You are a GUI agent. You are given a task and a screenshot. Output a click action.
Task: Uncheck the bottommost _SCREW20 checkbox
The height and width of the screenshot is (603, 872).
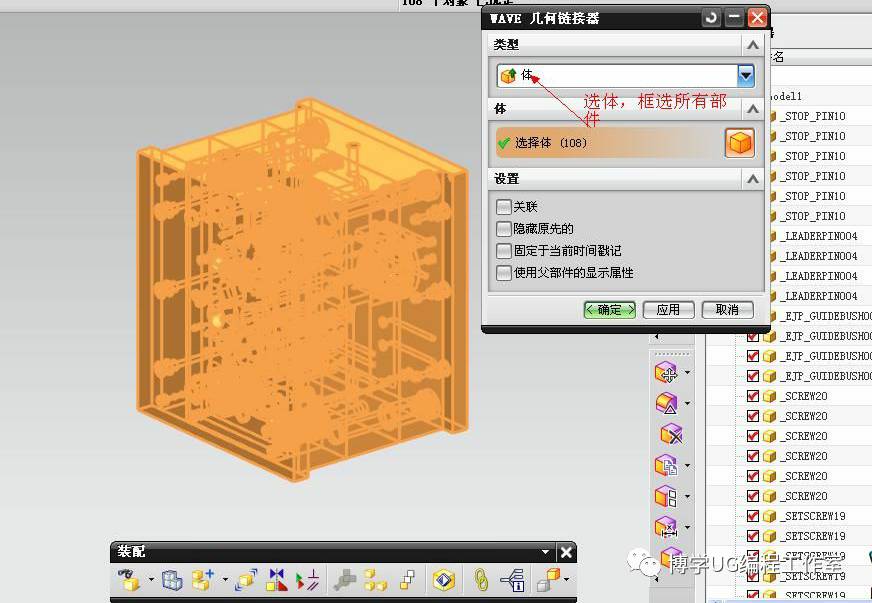click(752, 496)
